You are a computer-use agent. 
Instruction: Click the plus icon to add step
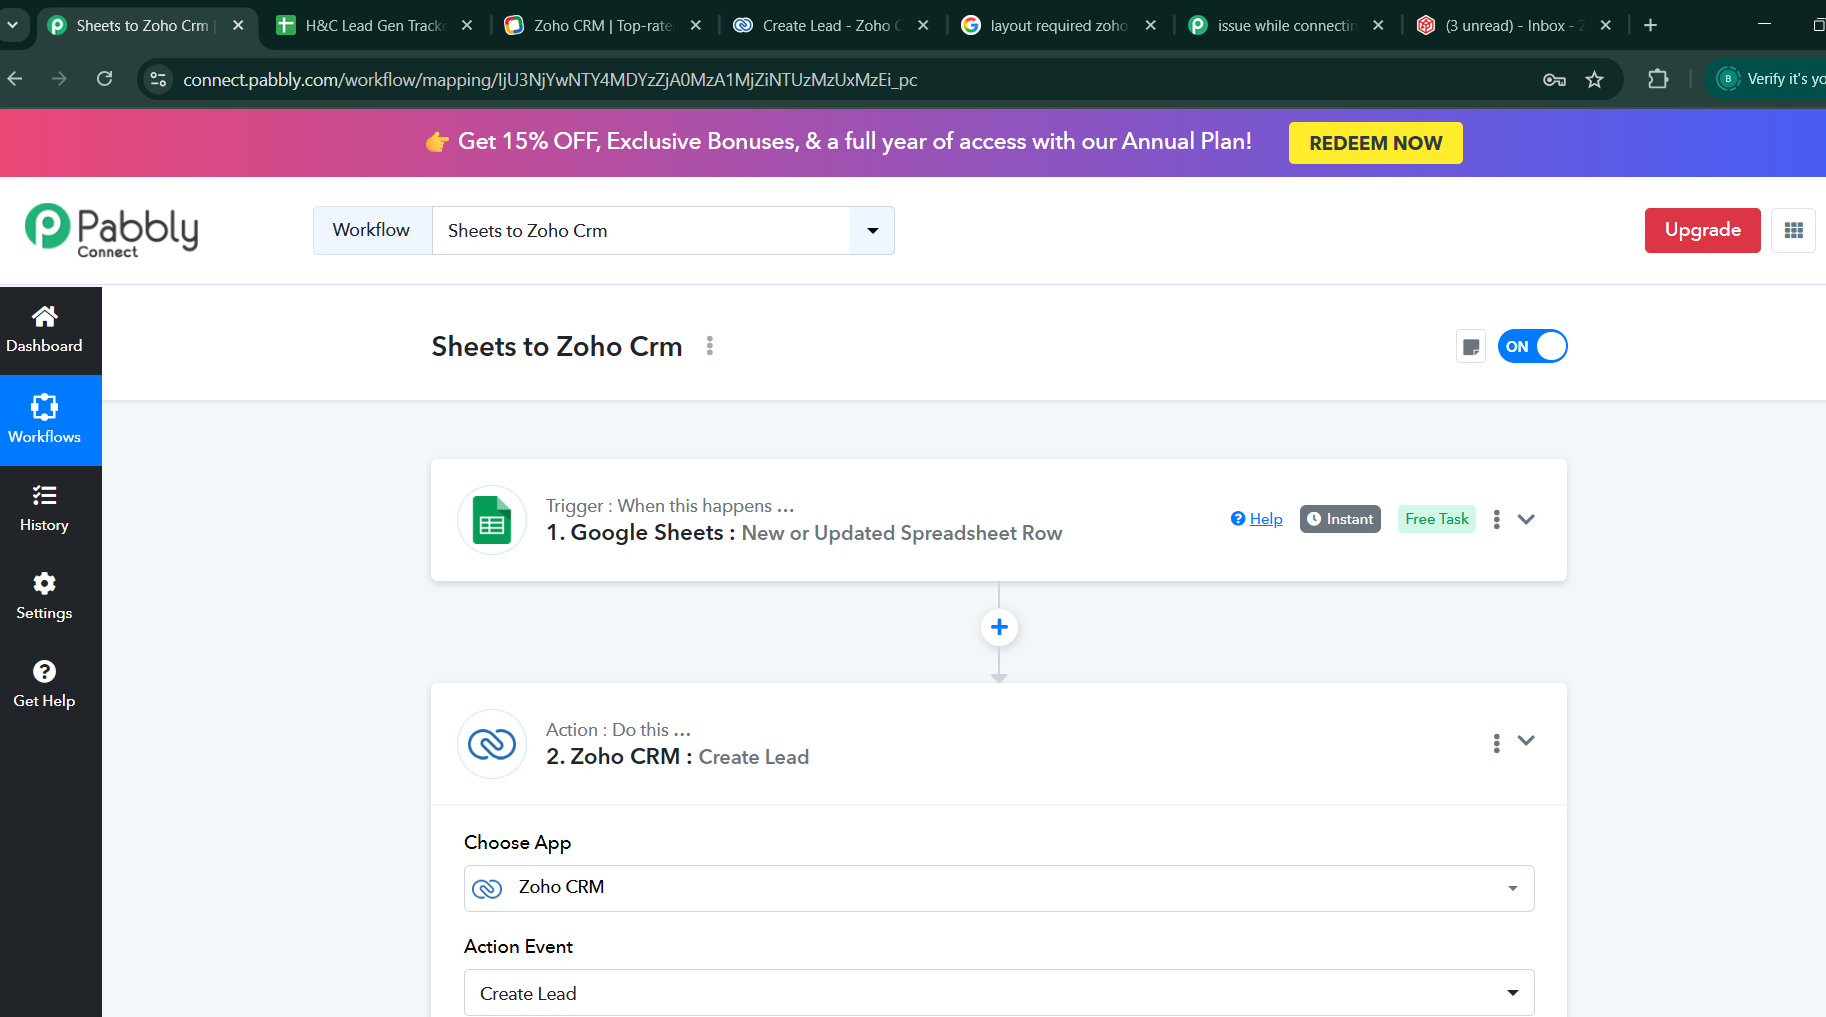tap(999, 627)
